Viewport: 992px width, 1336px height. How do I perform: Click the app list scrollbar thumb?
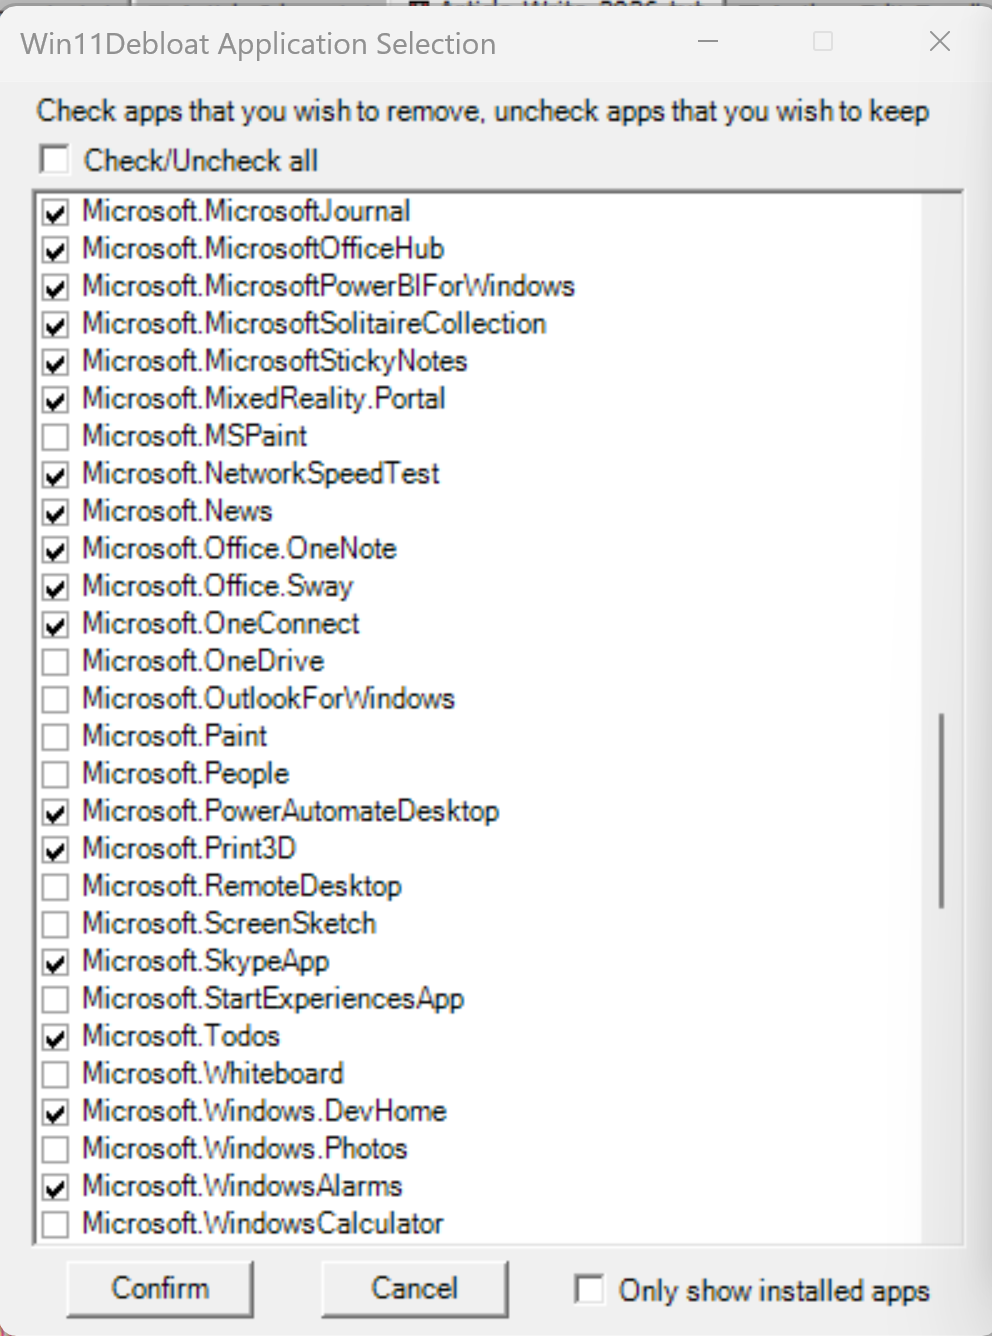(941, 810)
